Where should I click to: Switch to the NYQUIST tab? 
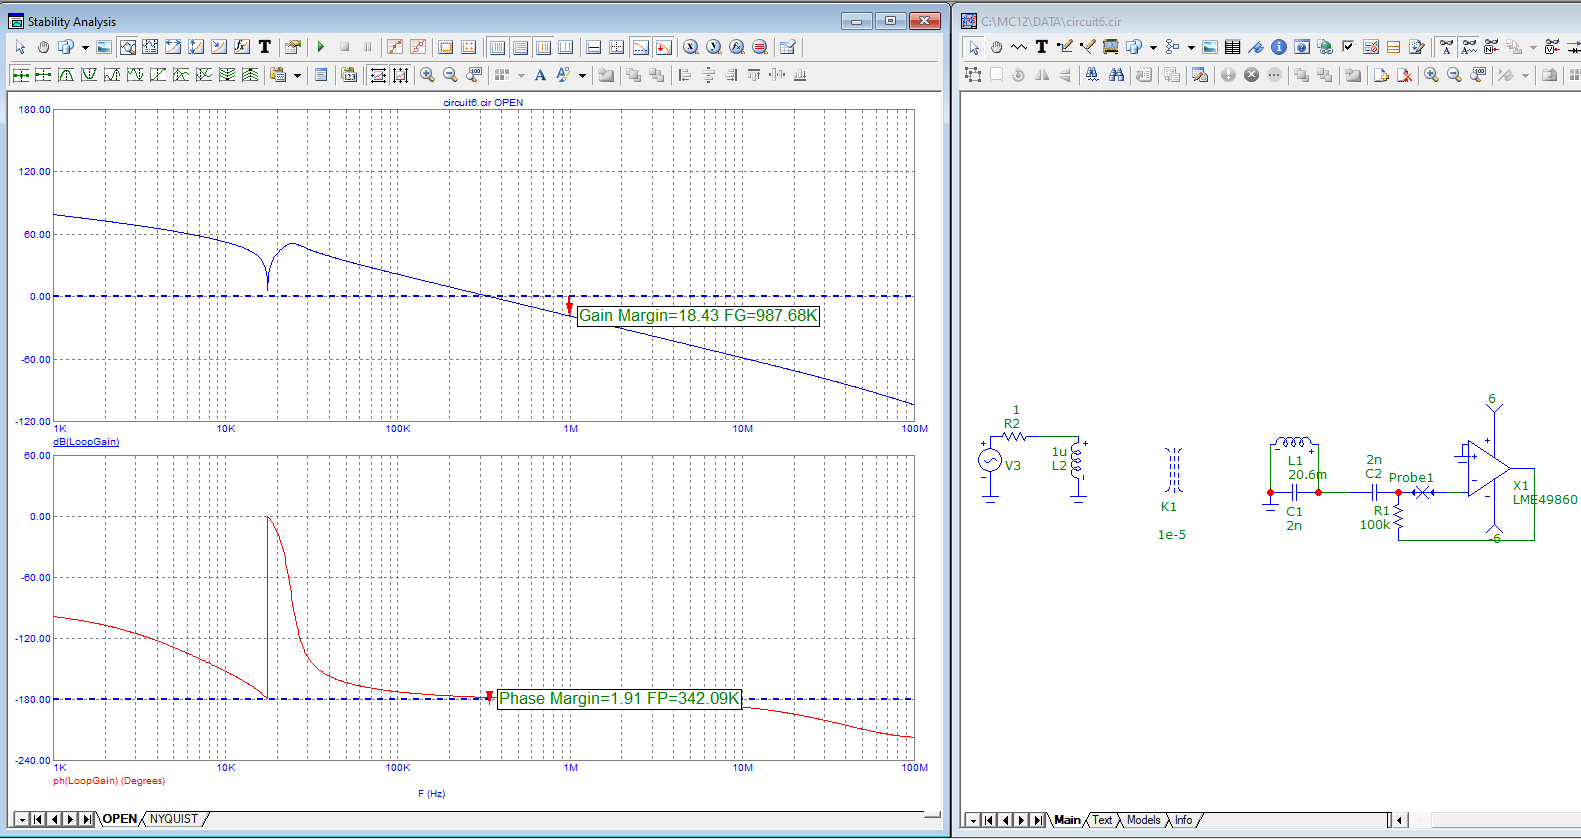174,819
